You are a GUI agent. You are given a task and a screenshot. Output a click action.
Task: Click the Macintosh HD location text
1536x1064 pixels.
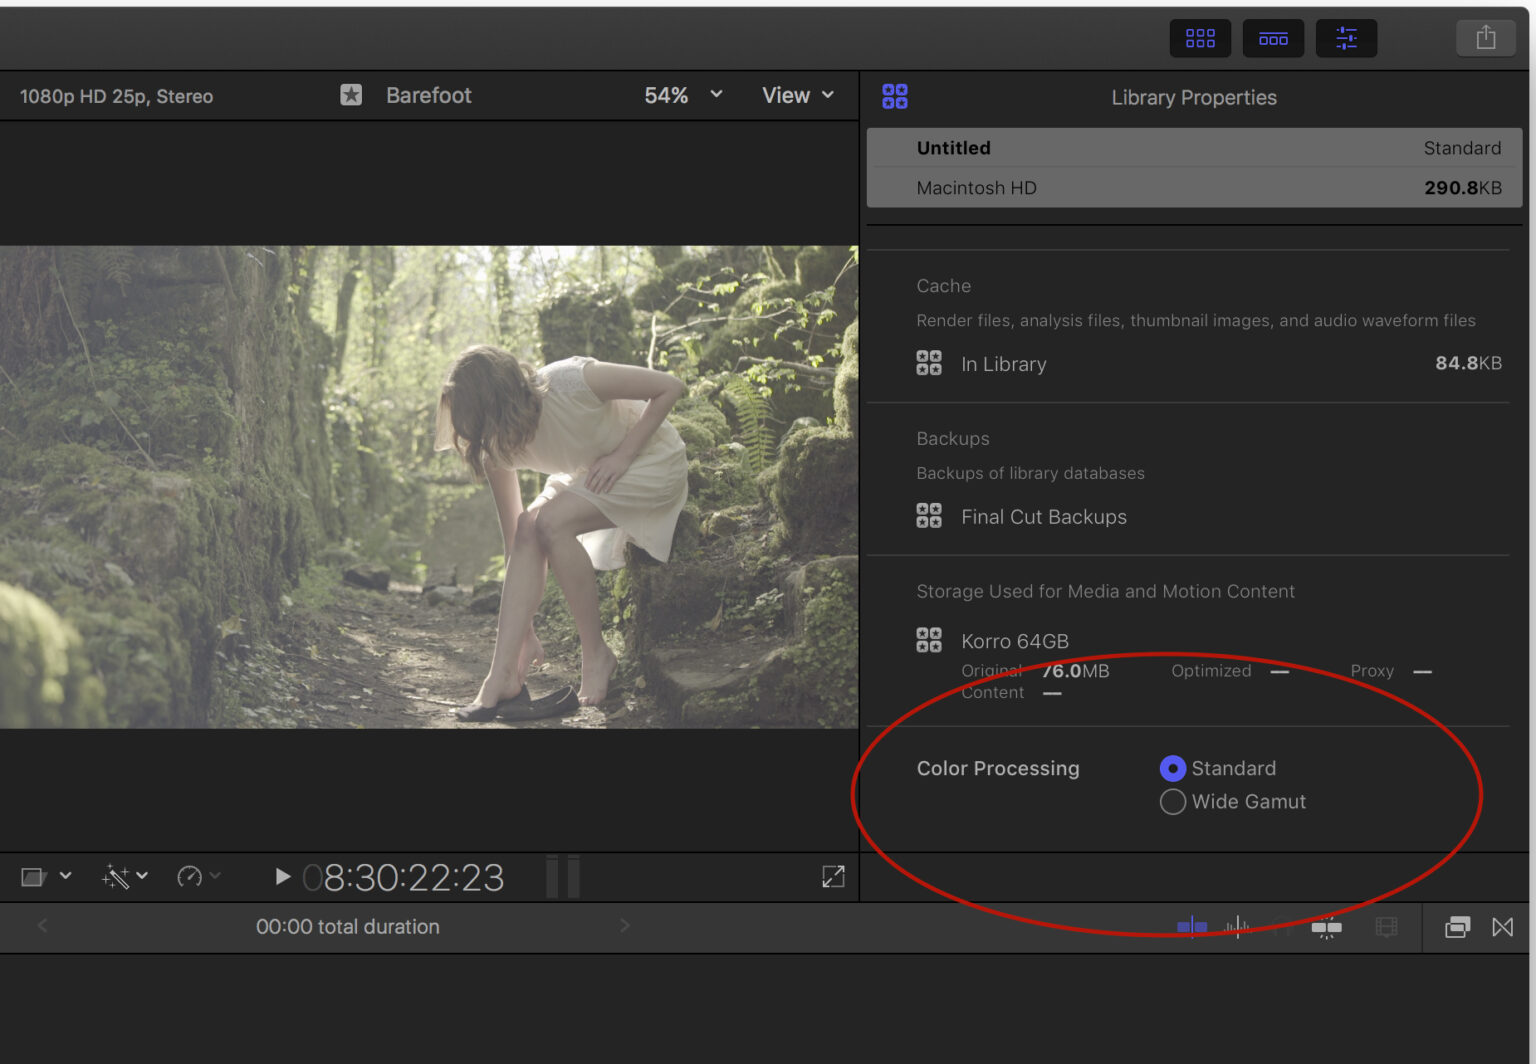click(977, 188)
